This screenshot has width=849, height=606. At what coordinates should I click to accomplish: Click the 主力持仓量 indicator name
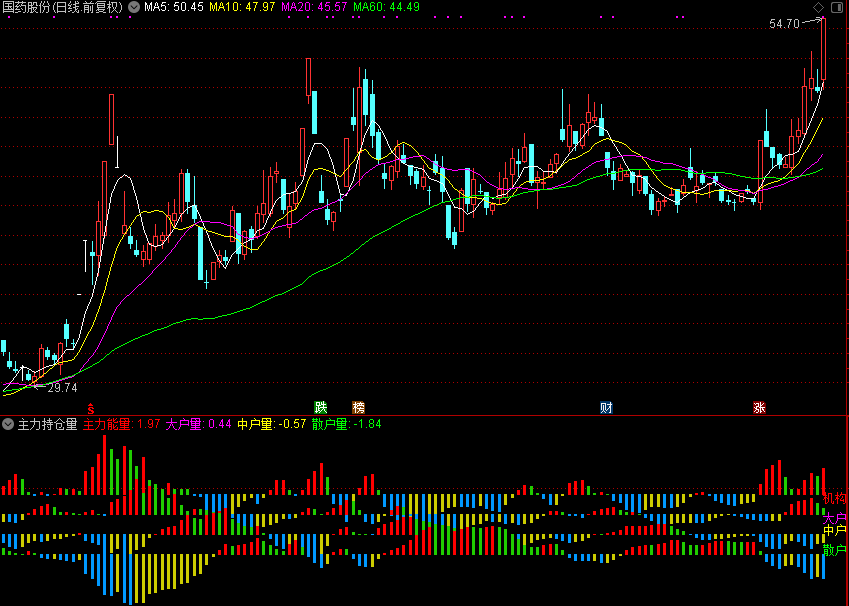(x=48, y=424)
